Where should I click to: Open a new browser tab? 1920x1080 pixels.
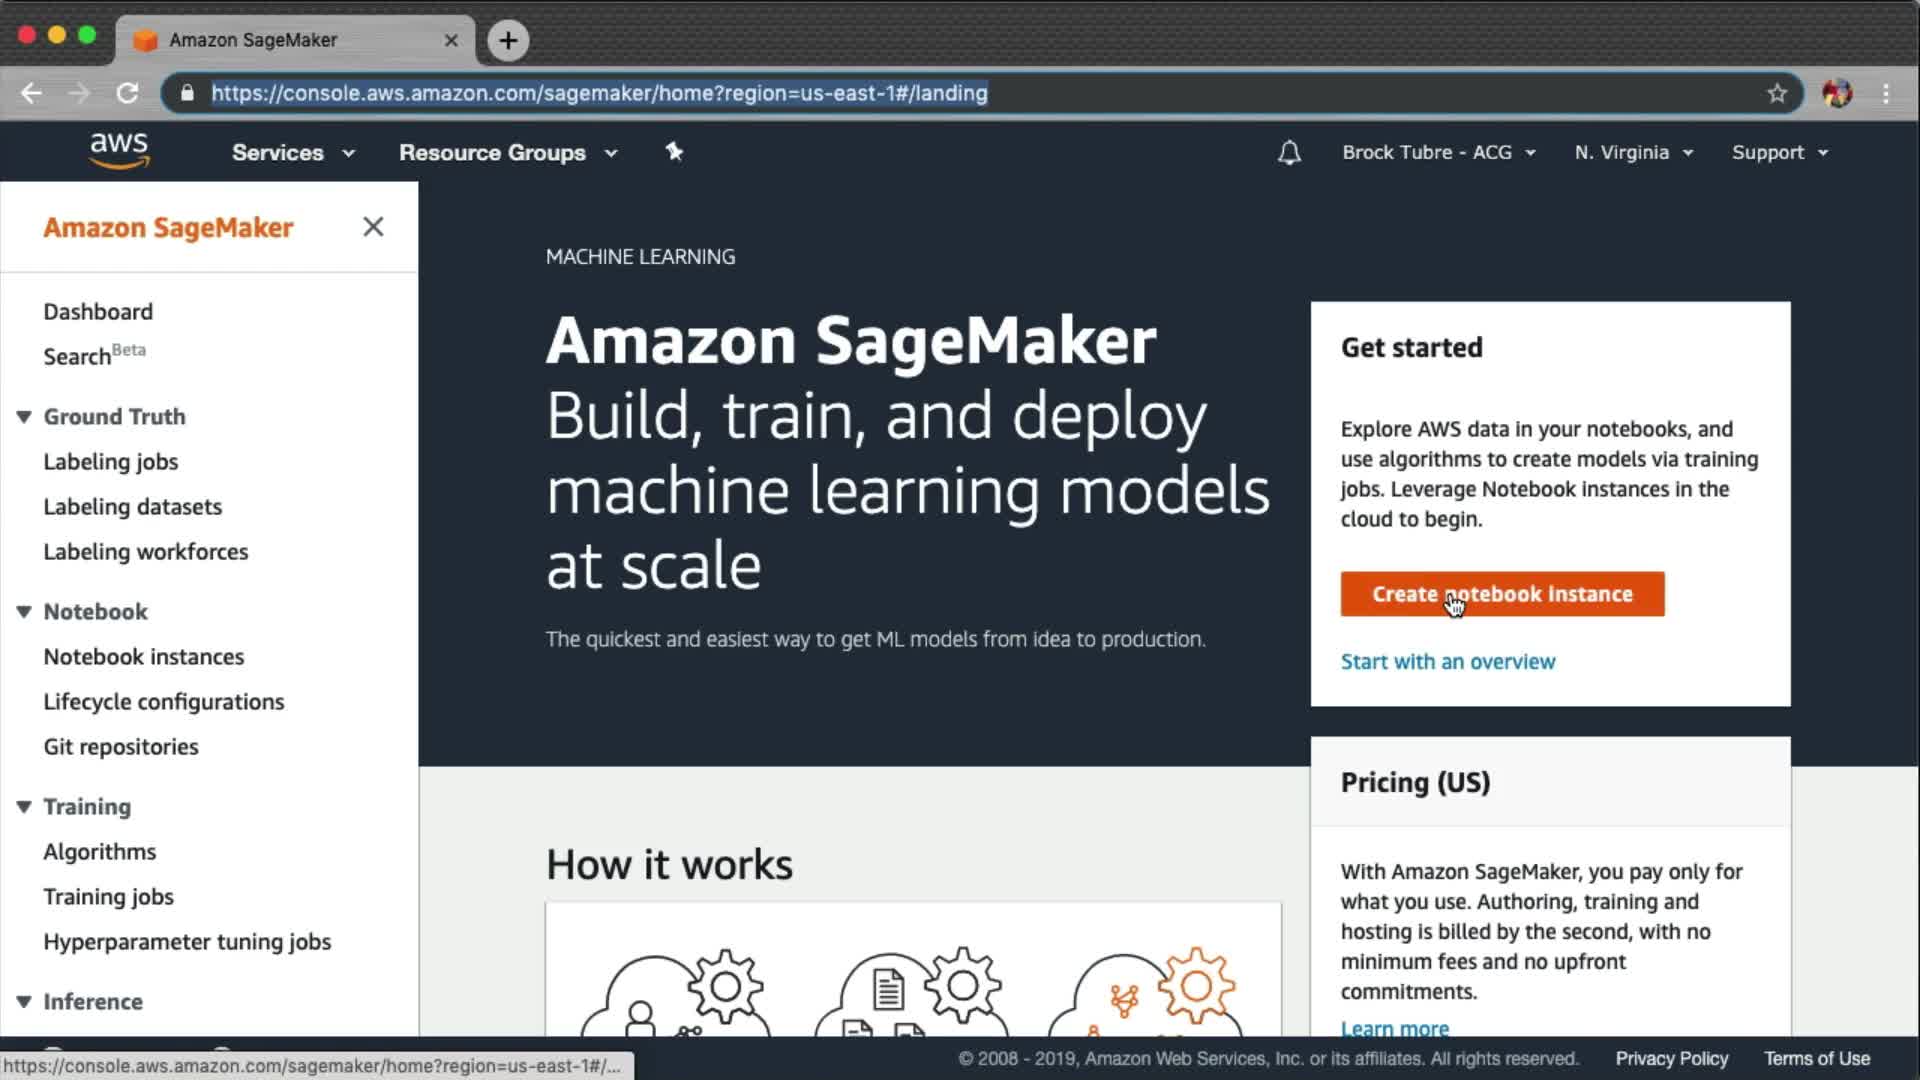point(508,40)
